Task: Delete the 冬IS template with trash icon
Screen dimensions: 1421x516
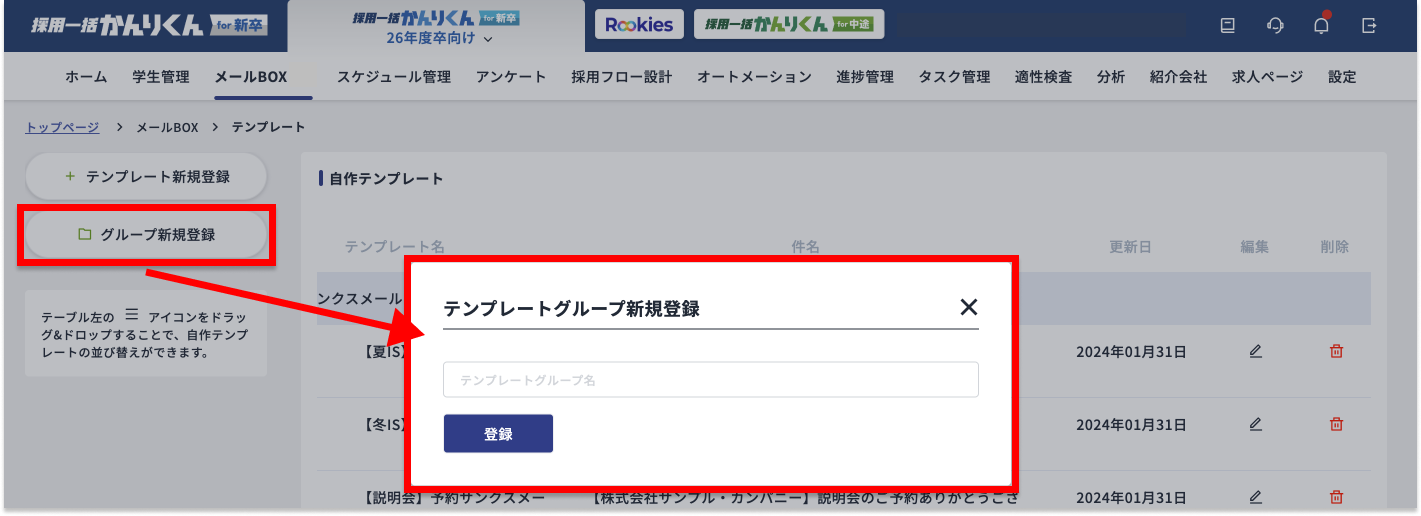Action: (x=1336, y=424)
